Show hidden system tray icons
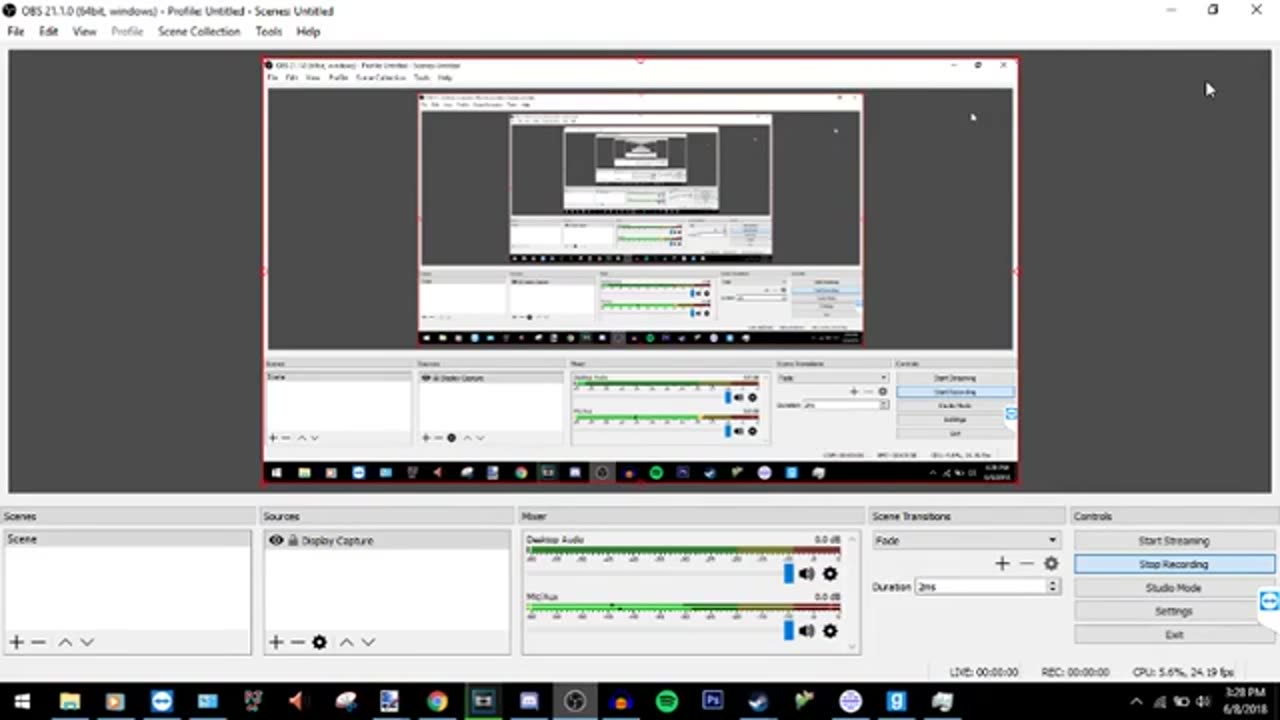Viewport: 1280px width, 720px height. [1136, 702]
